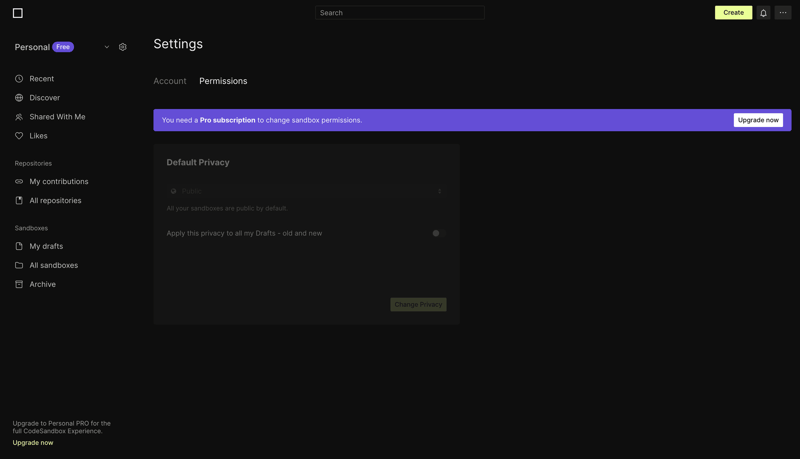
Task: Click the Change Privacy button
Action: tap(418, 304)
